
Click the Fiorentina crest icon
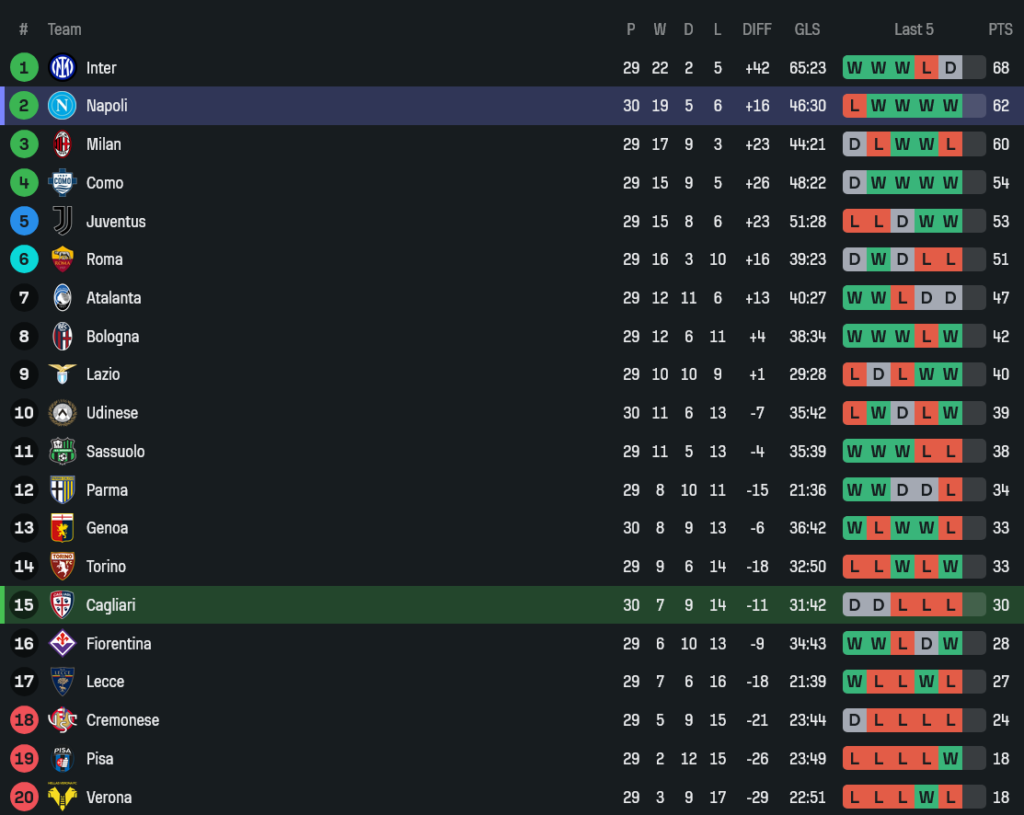pos(62,643)
